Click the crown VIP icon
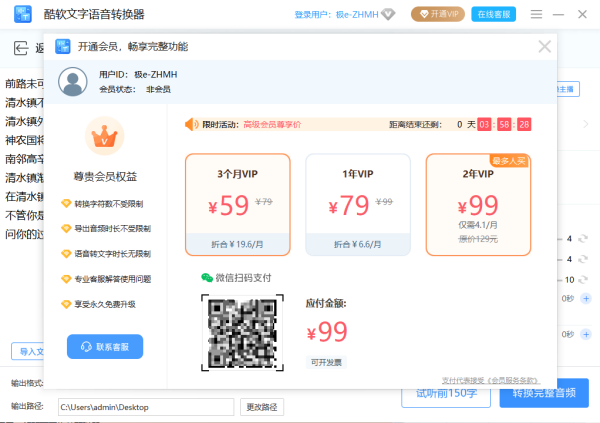The image size is (600, 423). 104,136
